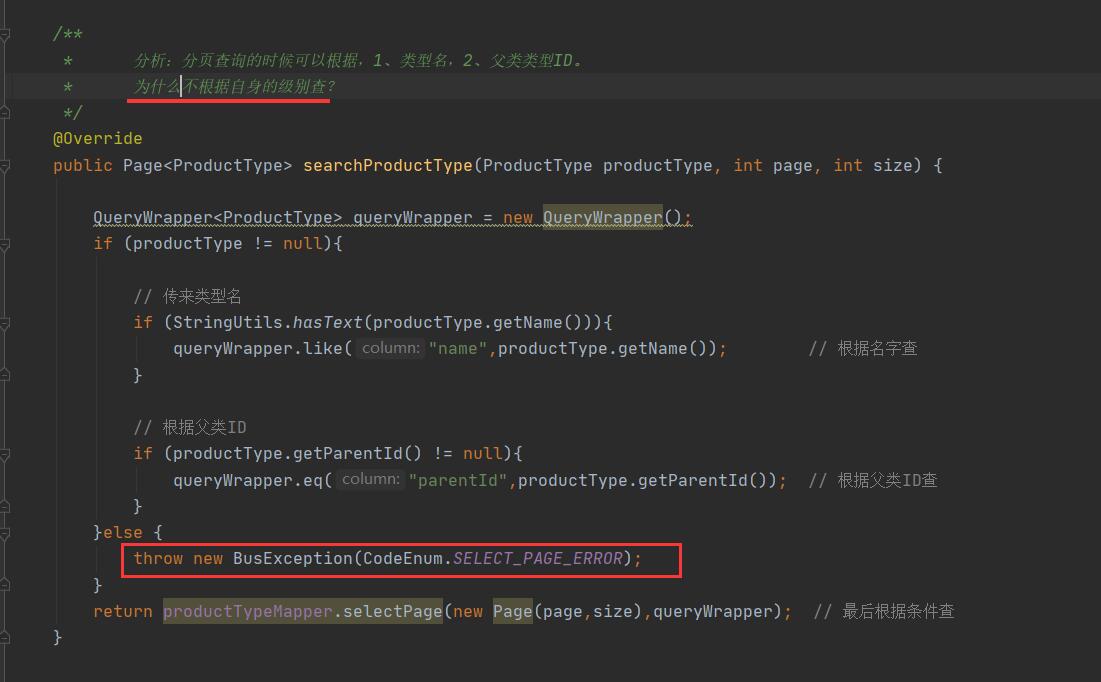
Task: Click the comment '// 传来类型名'
Action: [187, 296]
